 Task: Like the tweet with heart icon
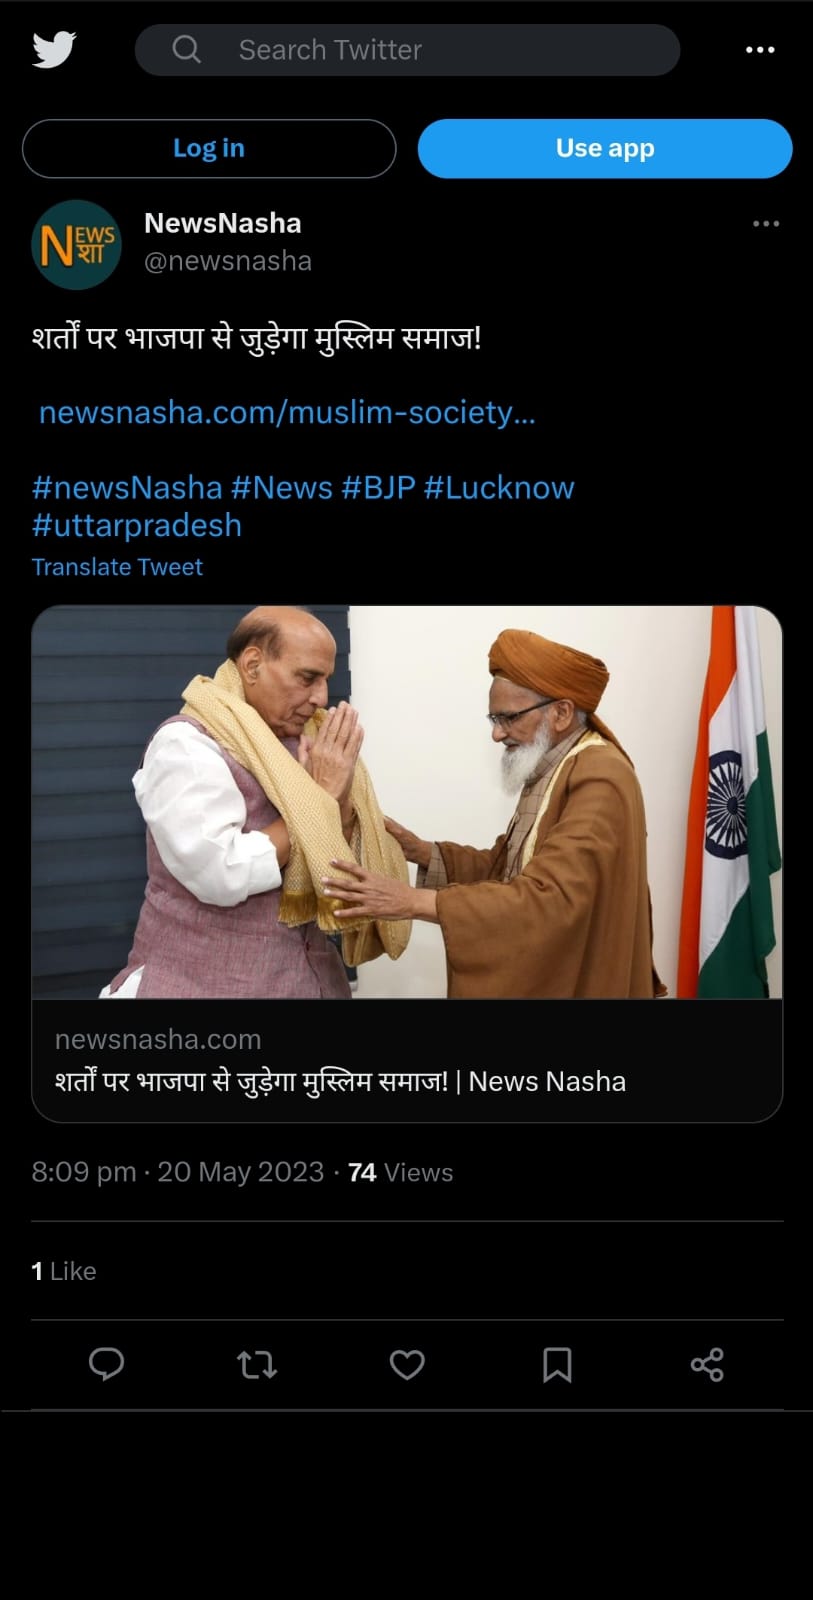click(x=407, y=1364)
